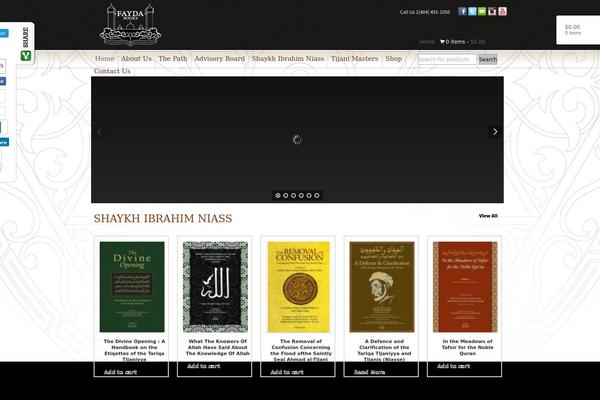Select the second slideshow dot

(x=285, y=195)
